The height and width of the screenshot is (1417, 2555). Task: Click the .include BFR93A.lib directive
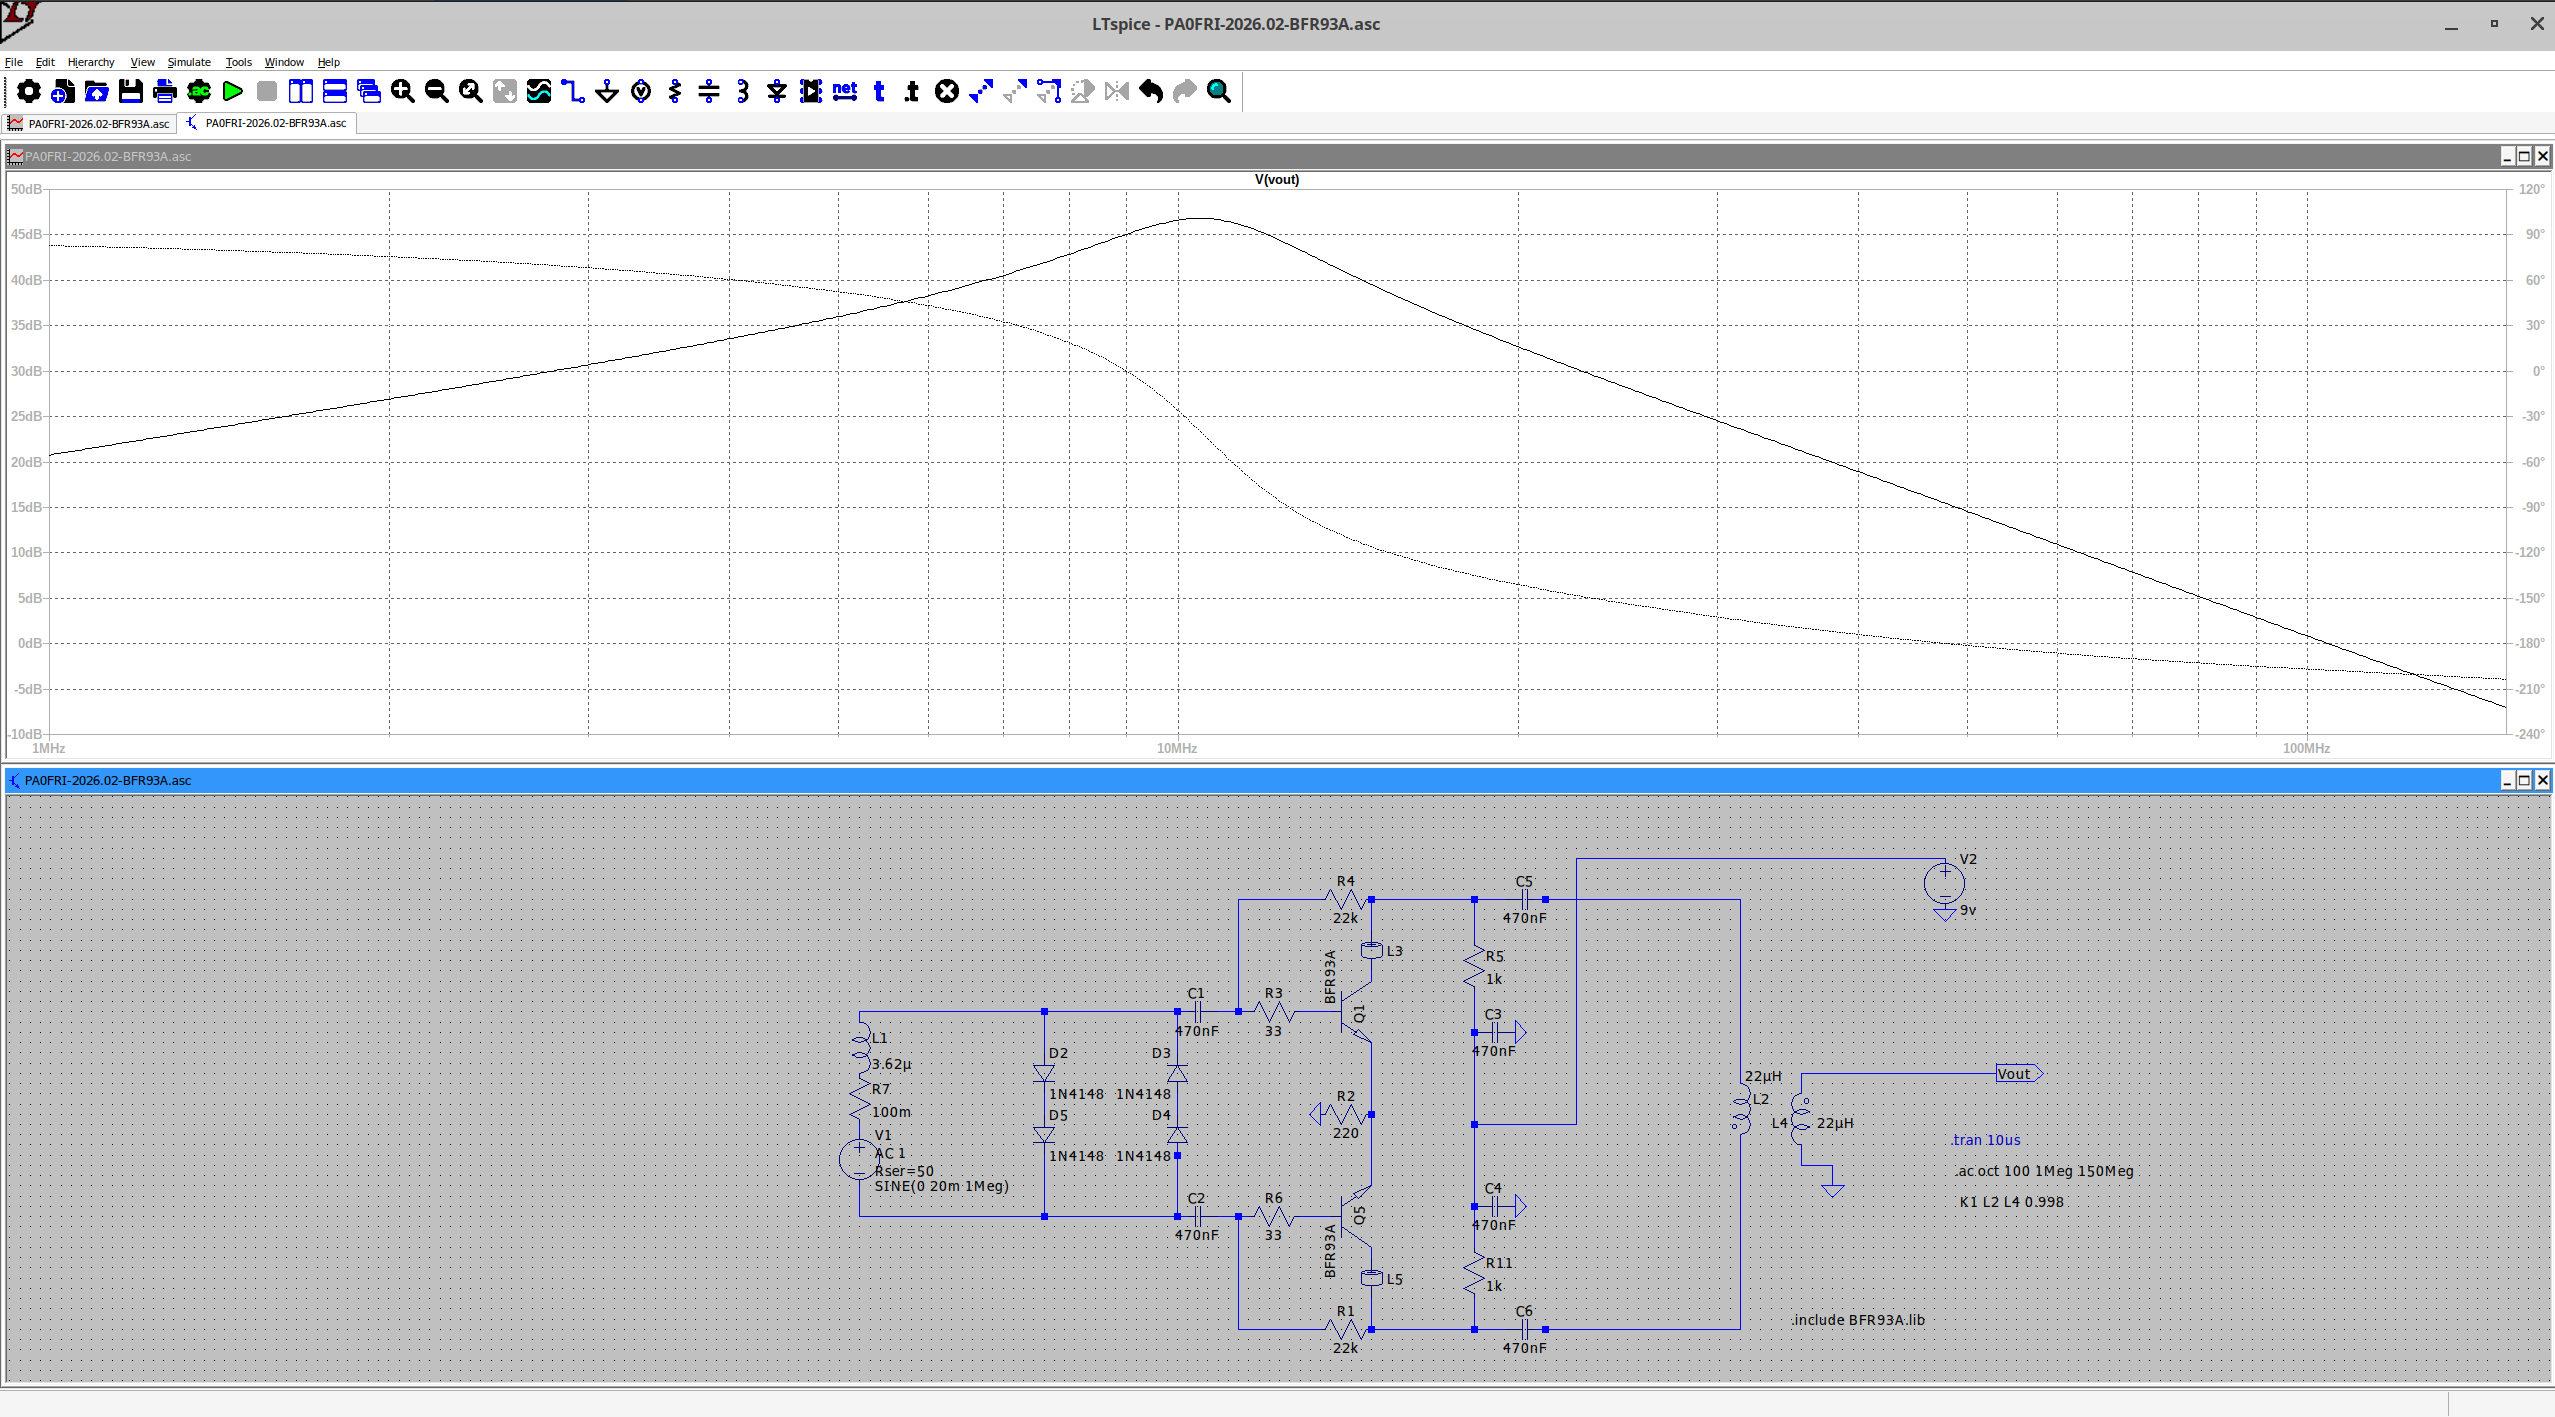coord(1857,1319)
